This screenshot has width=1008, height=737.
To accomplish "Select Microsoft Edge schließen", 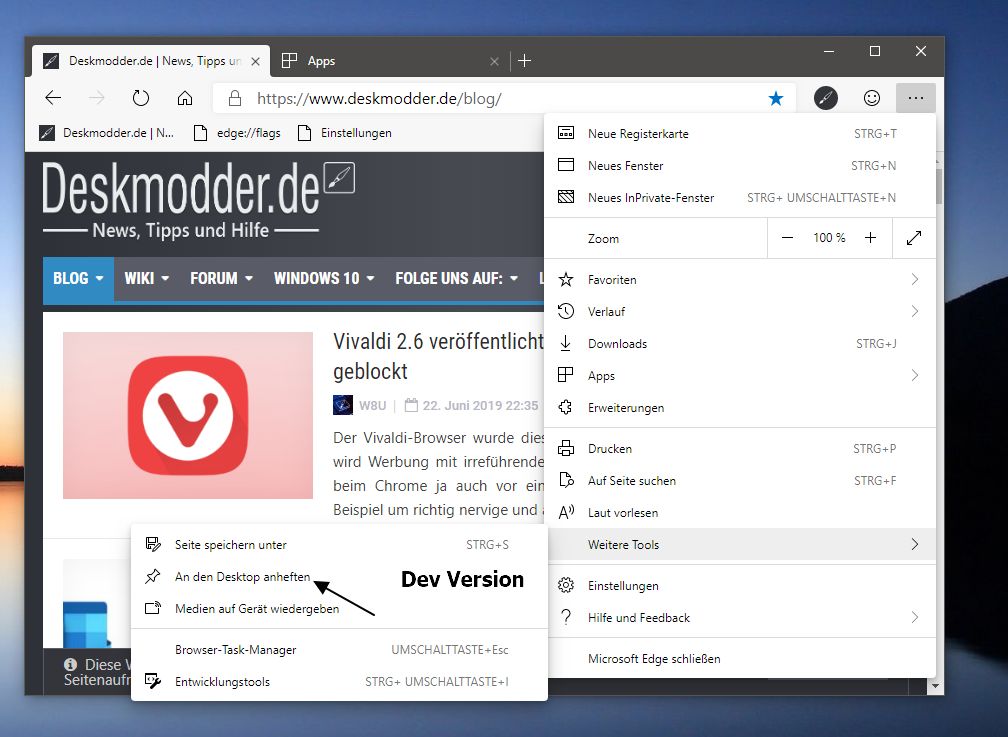I will pos(740,659).
